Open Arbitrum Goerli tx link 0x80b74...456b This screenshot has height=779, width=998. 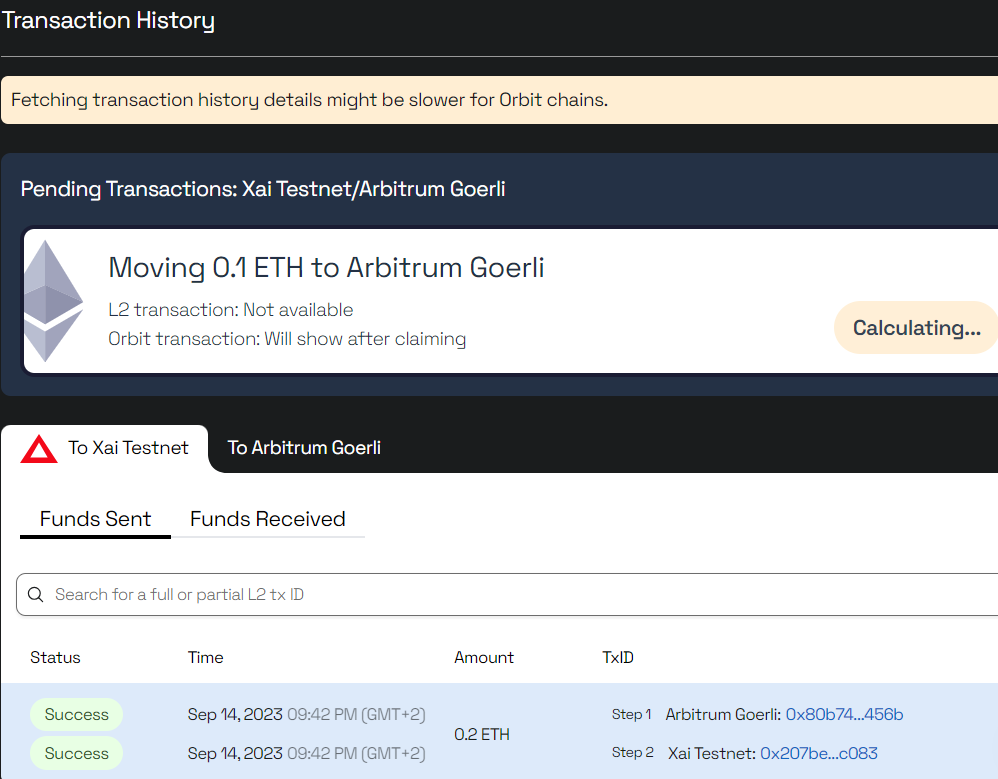pyautogui.click(x=844, y=715)
